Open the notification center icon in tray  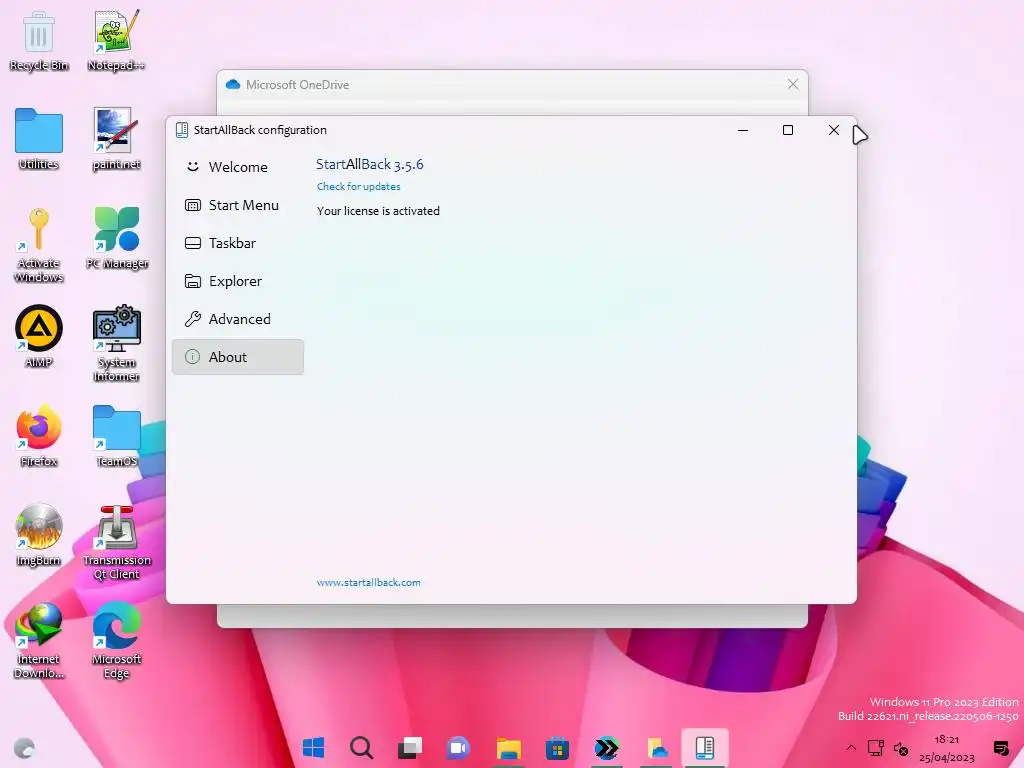1000,748
